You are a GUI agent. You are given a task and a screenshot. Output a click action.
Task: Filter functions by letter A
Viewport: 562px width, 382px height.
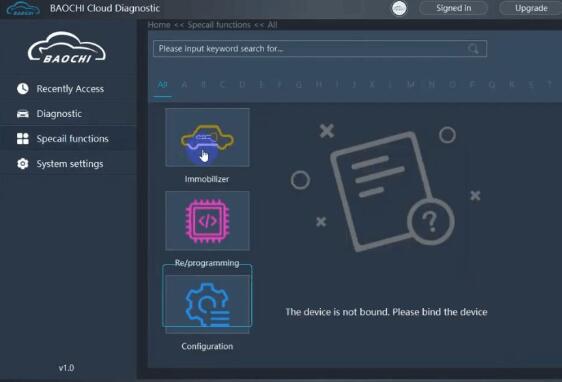click(184, 85)
